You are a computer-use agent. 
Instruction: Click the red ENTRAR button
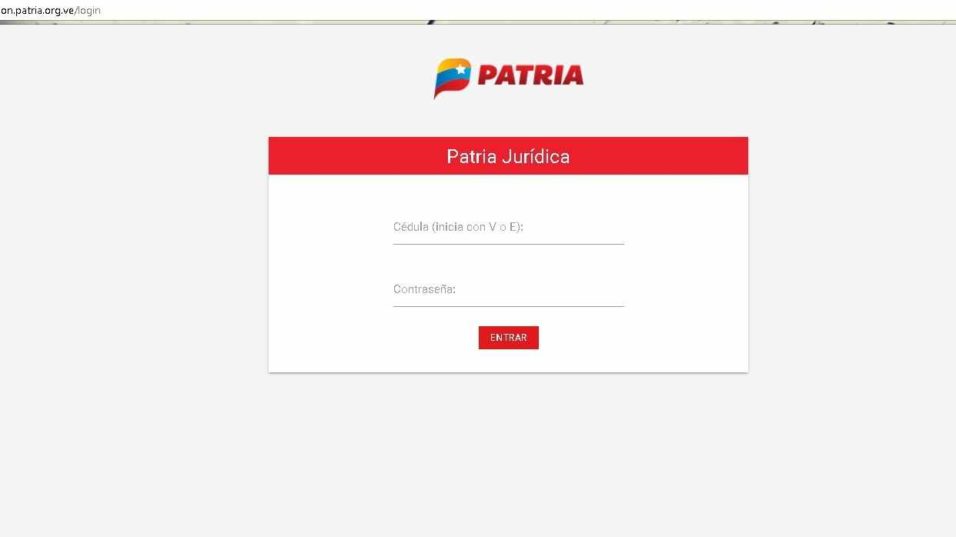point(508,338)
